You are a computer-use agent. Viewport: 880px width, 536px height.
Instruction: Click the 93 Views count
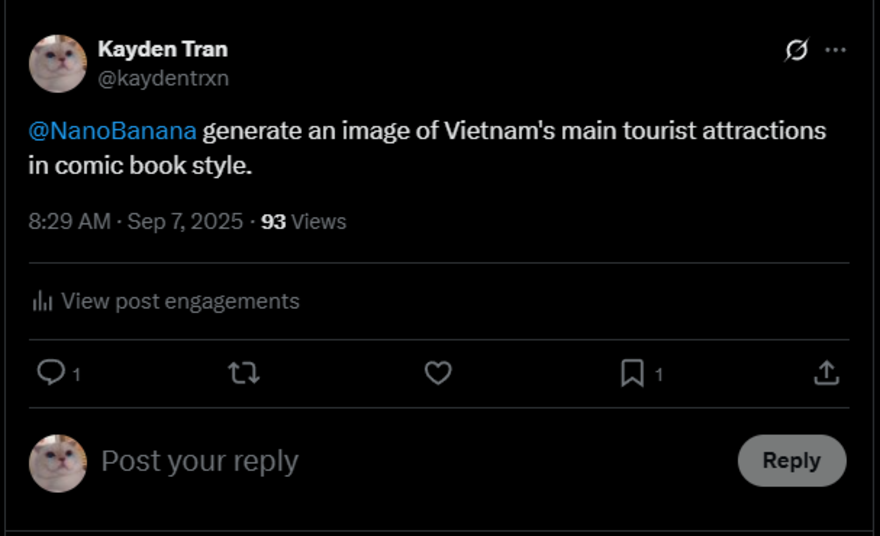click(x=303, y=222)
